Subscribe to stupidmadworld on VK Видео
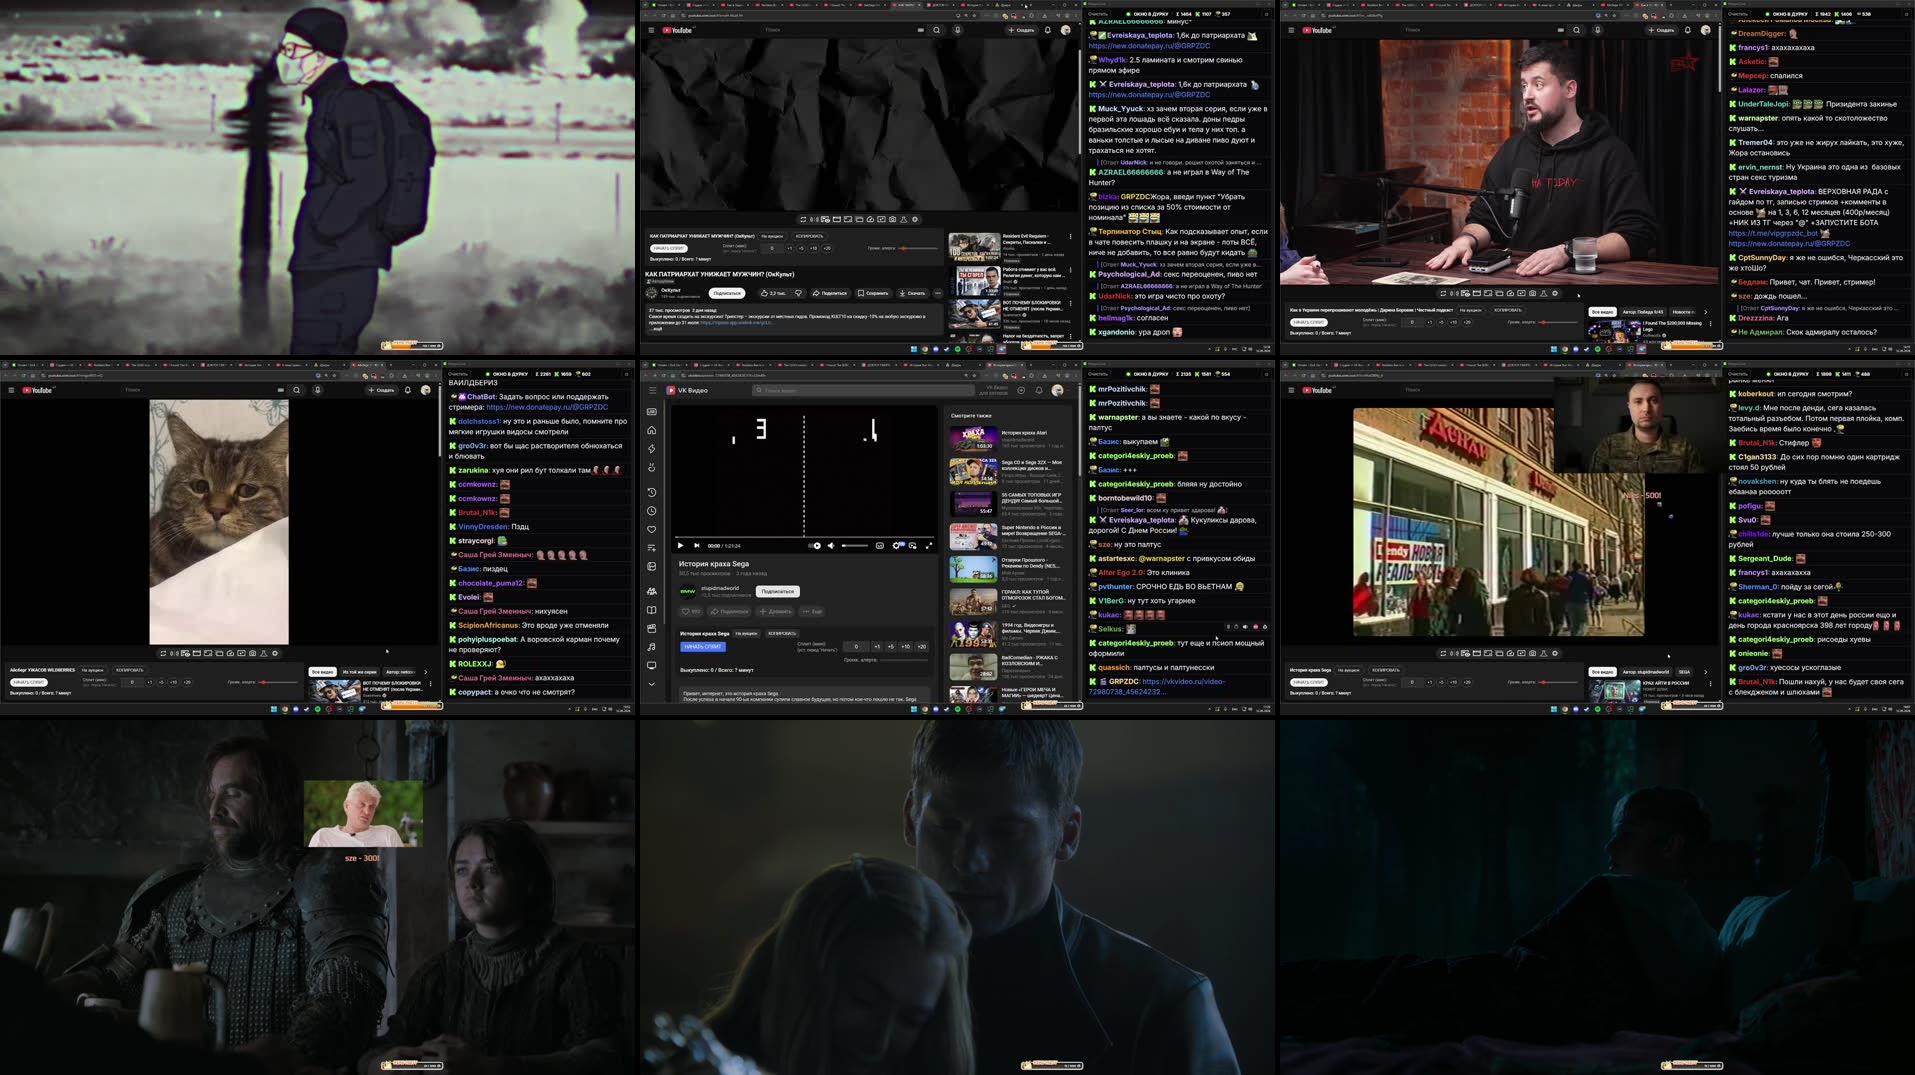Viewport: 1915px width, 1075px height. (x=778, y=591)
